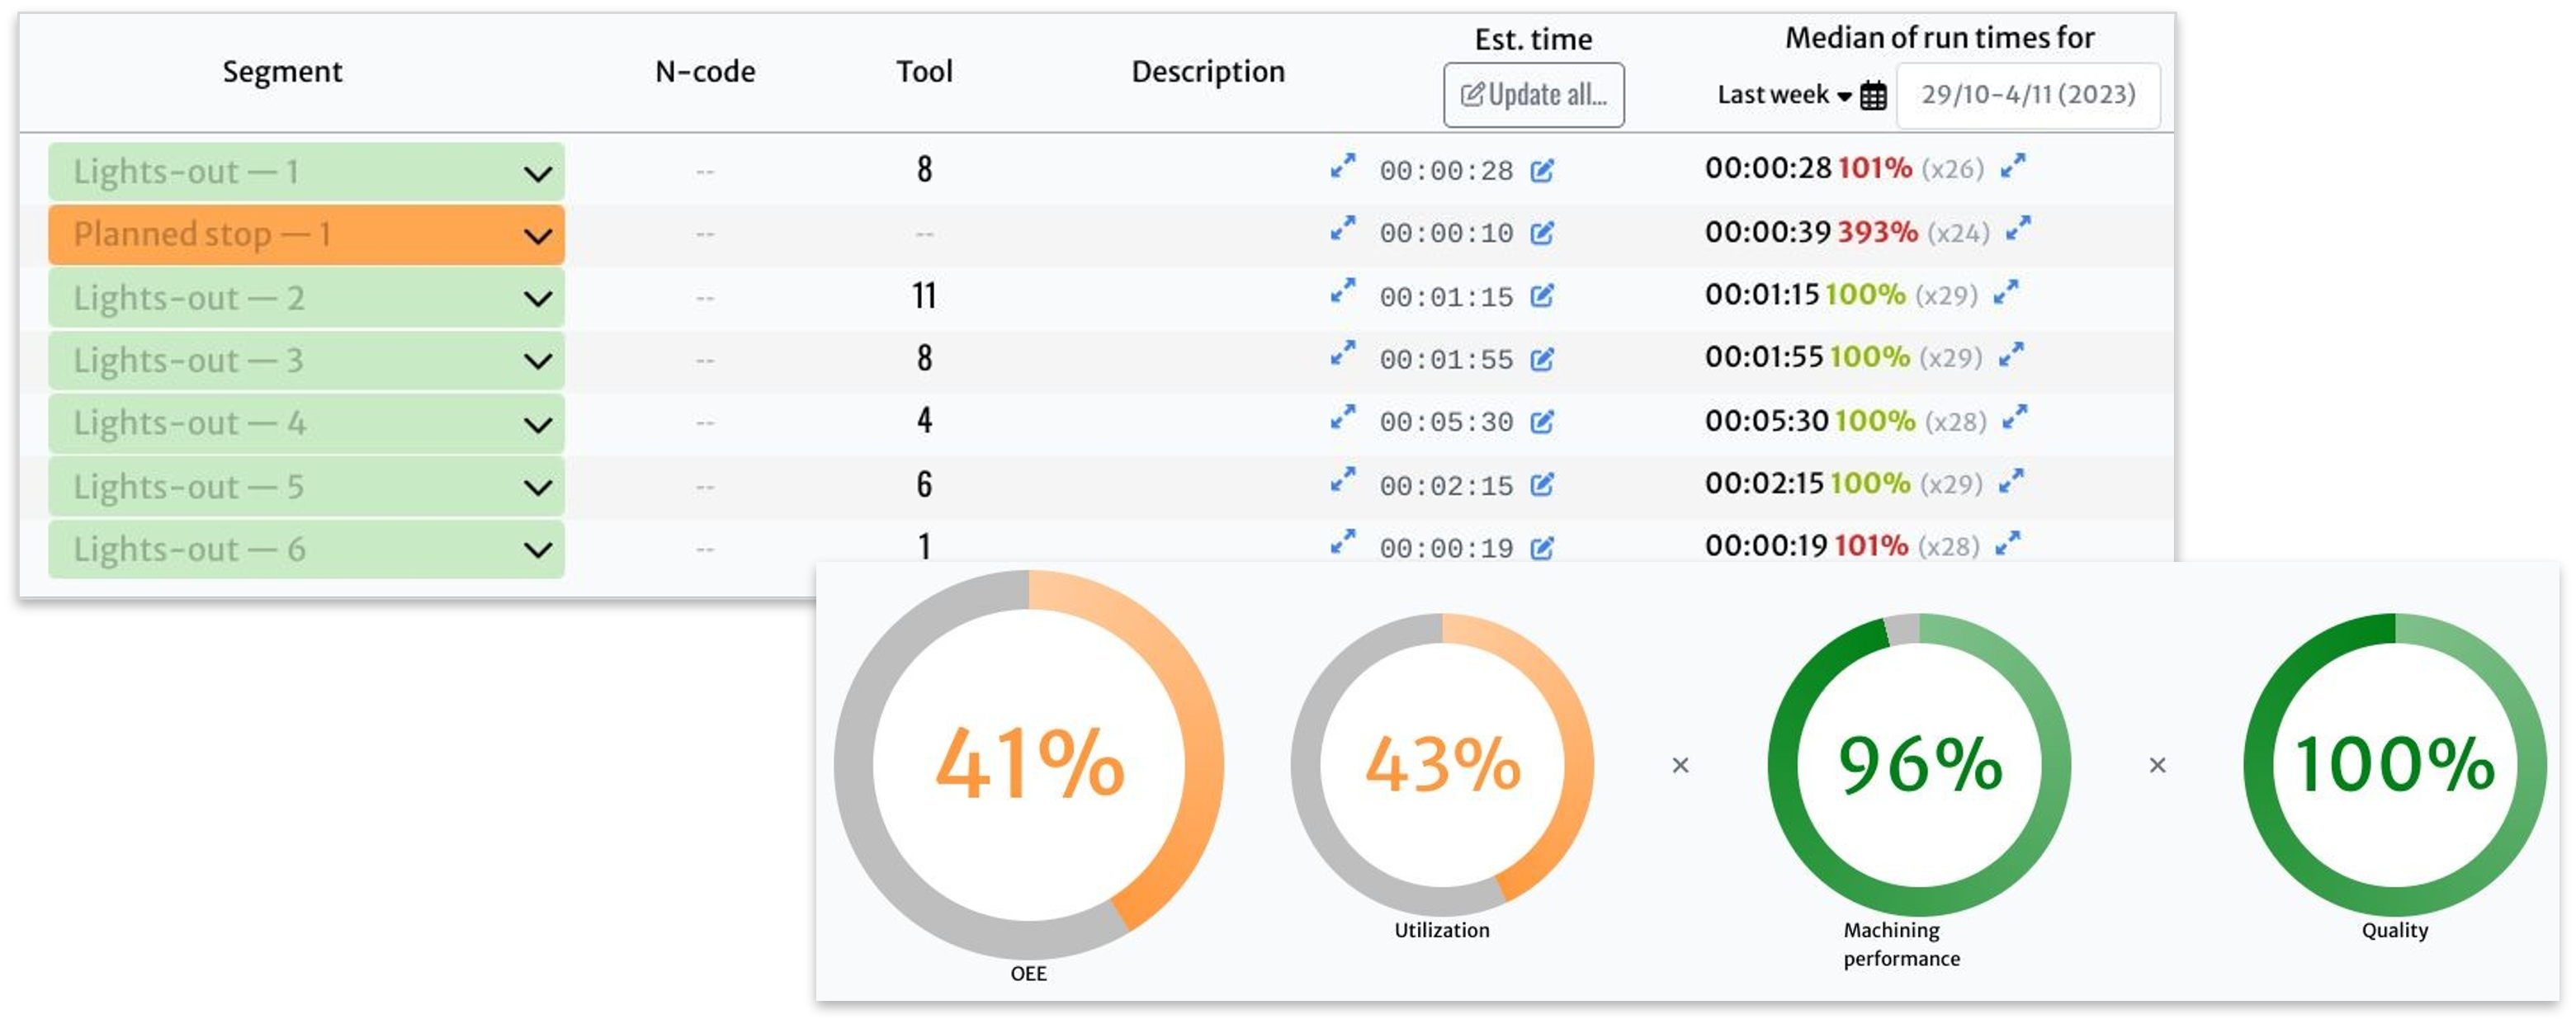Collapse arrows next to 393% median
Viewport: 2576px width, 1024px height.
pyautogui.click(x=2018, y=229)
